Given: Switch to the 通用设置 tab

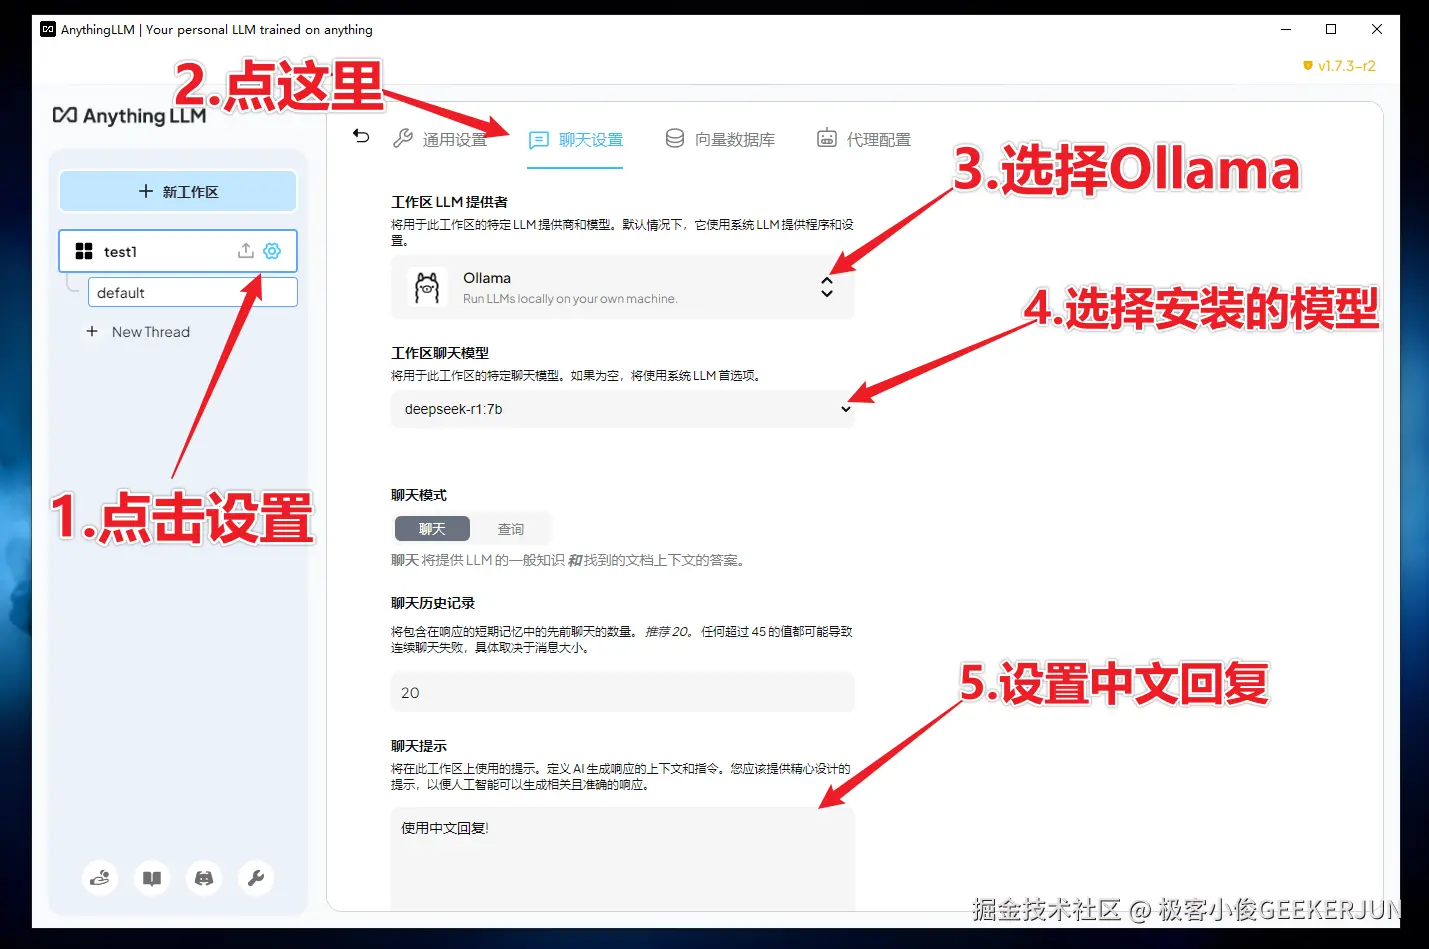Looking at the screenshot, I should (x=440, y=139).
